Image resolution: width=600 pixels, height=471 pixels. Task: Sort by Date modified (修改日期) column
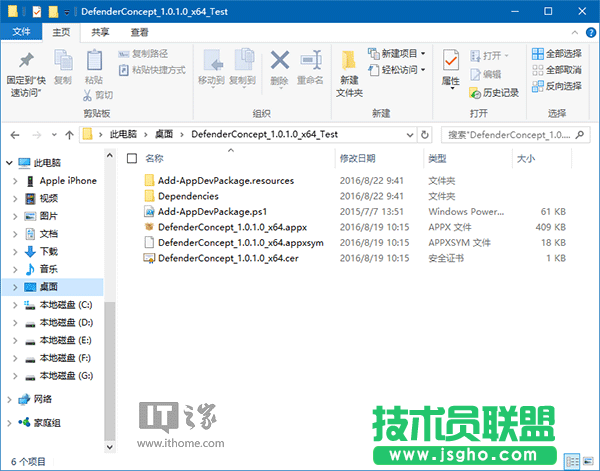click(x=357, y=158)
